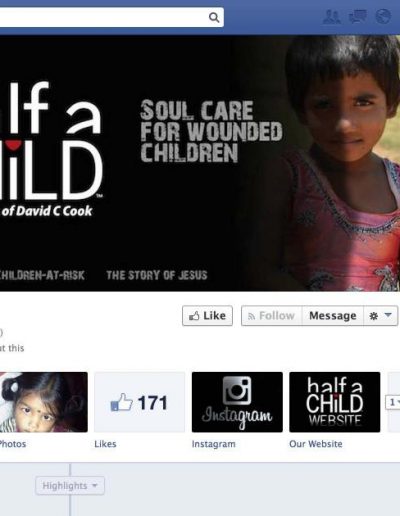Image resolution: width=400 pixels, height=516 pixels.
Task: Expand the Highlights dropdown
Action: click(70, 486)
